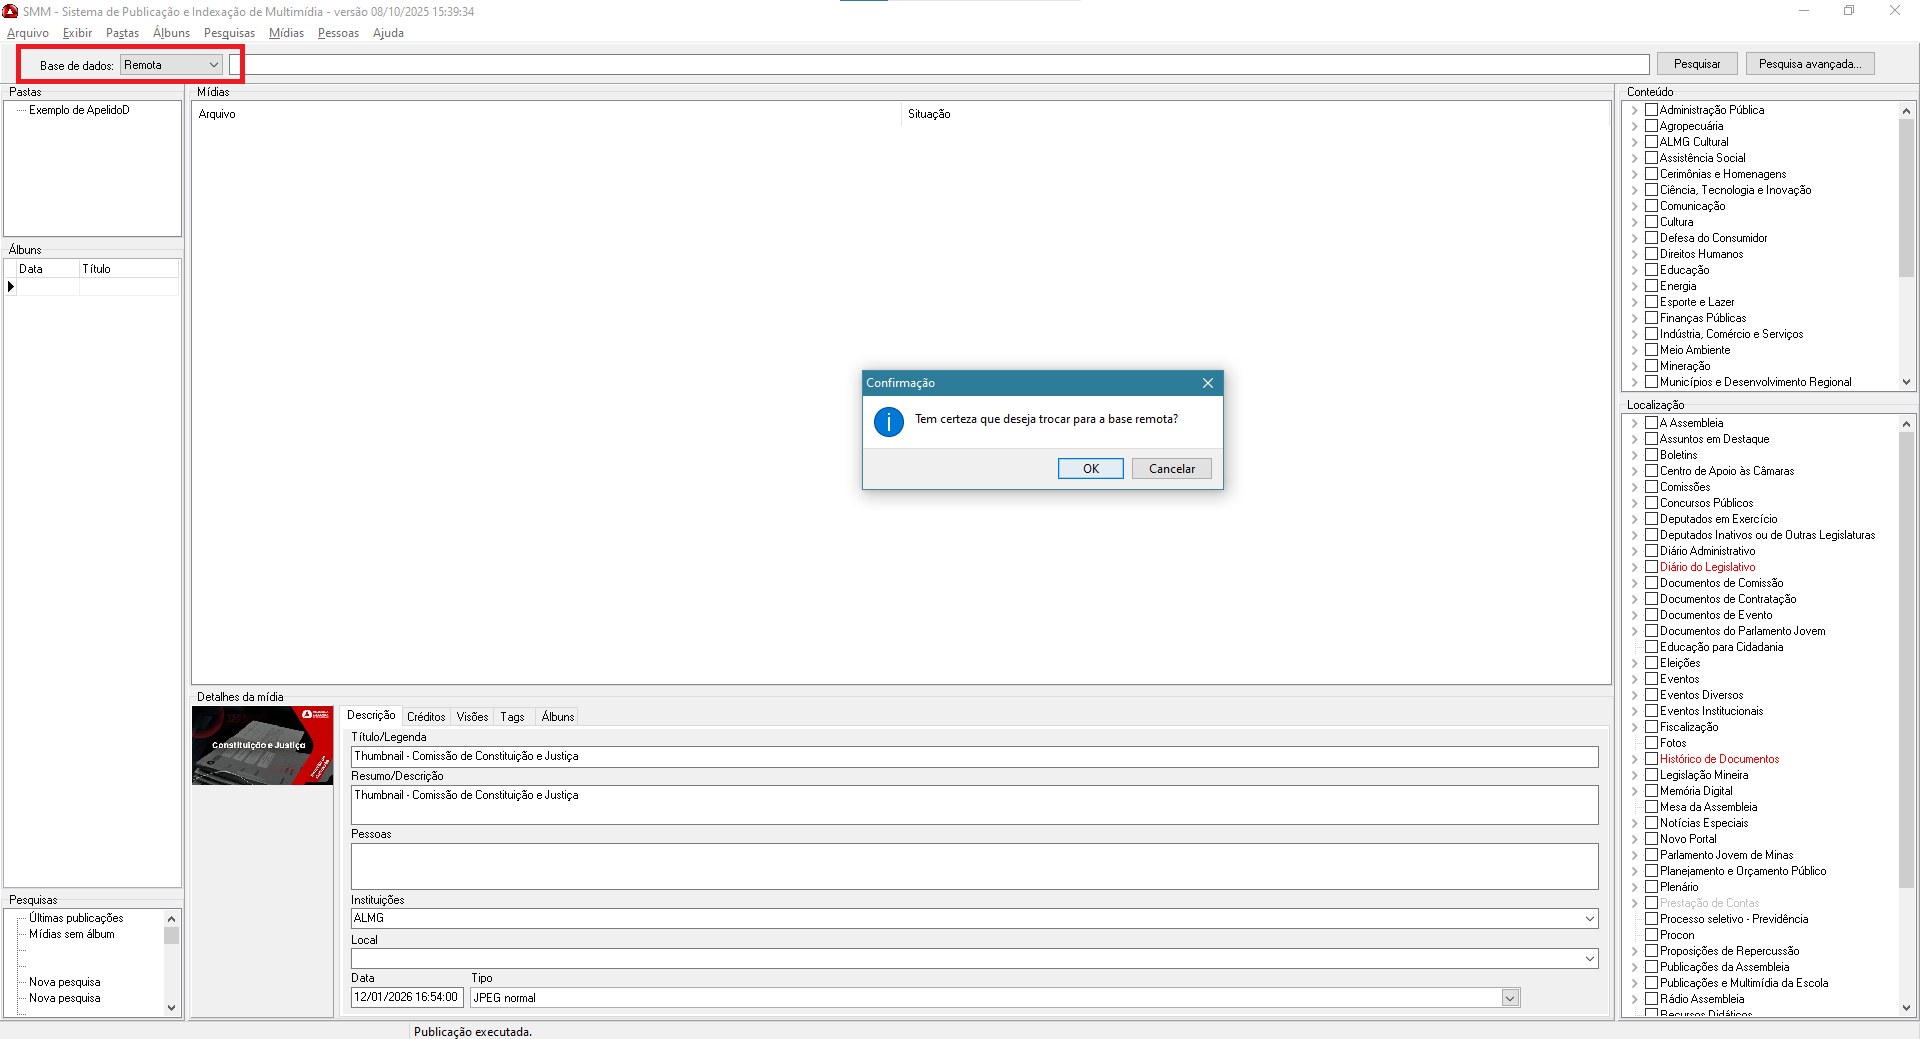
Task: Click the Pesquisa avançada button
Action: [x=1809, y=64]
